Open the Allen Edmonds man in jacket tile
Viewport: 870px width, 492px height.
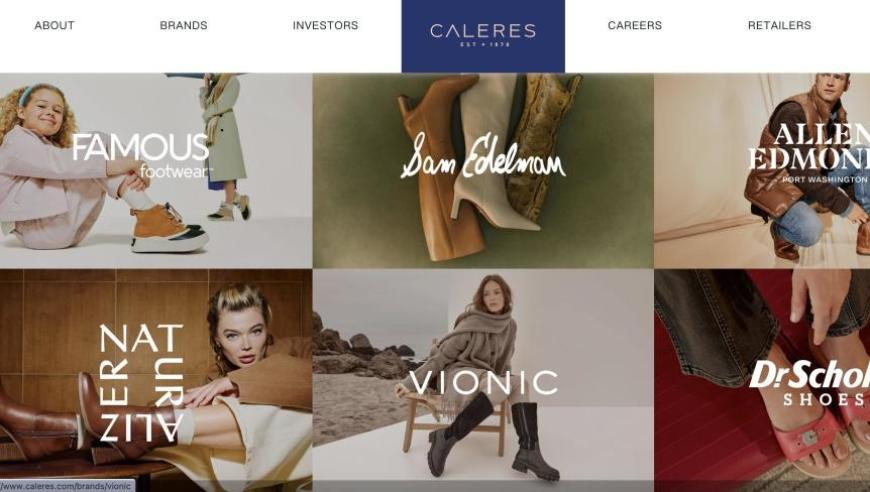tap(762, 171)
